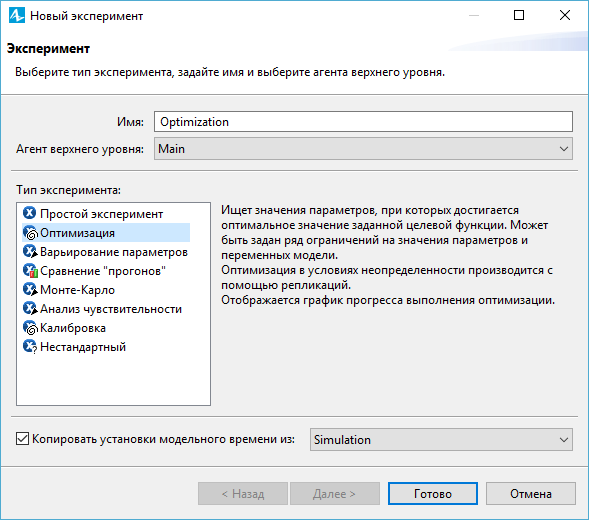Click the Отмена button
This screenshot has width=589, height=520.
click(x=531, y=493)
